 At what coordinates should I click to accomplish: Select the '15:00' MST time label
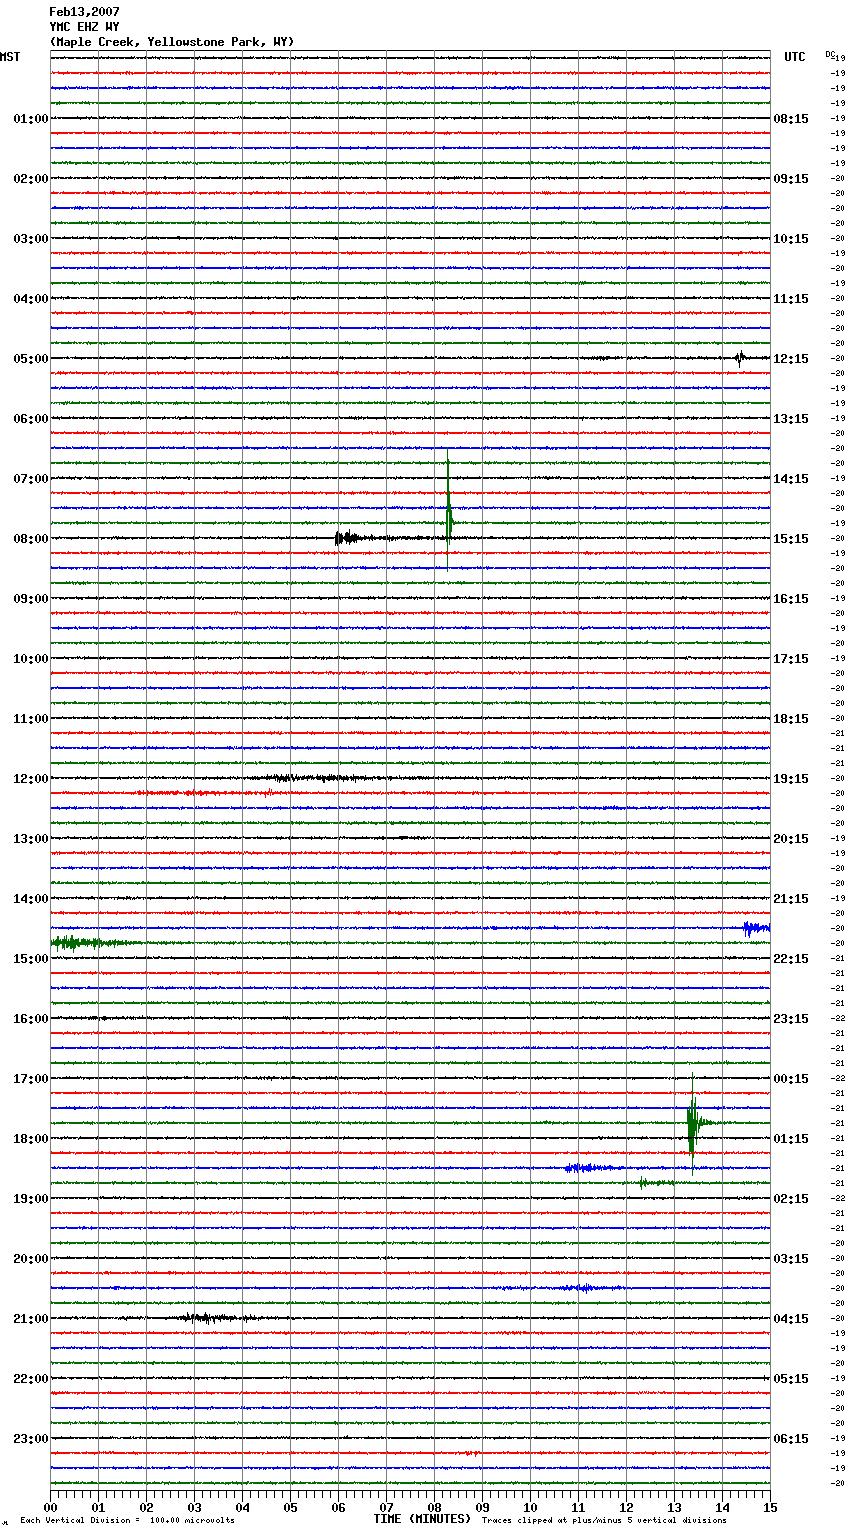[31, 959]
